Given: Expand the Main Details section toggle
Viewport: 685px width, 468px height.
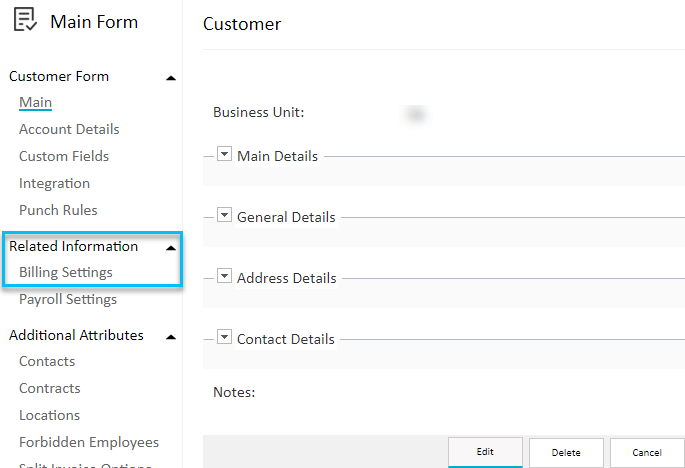Looking at the screenshot, I should tap(224, 154).
